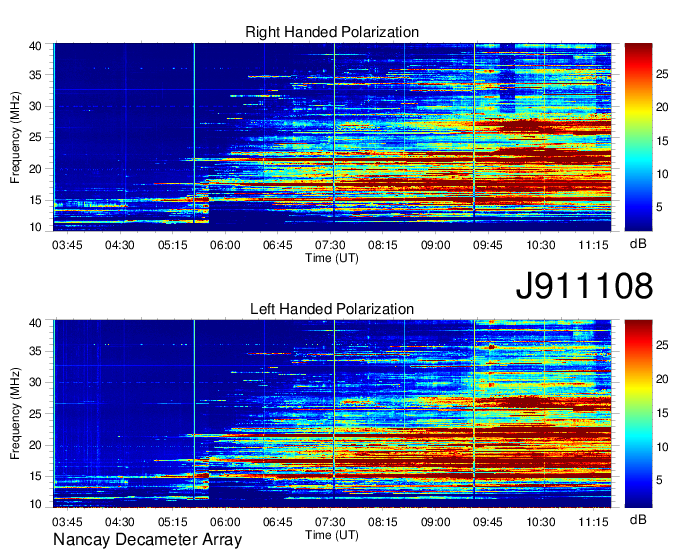Click the 09:45 tick of Right Handed plot

tap(488, 245)
